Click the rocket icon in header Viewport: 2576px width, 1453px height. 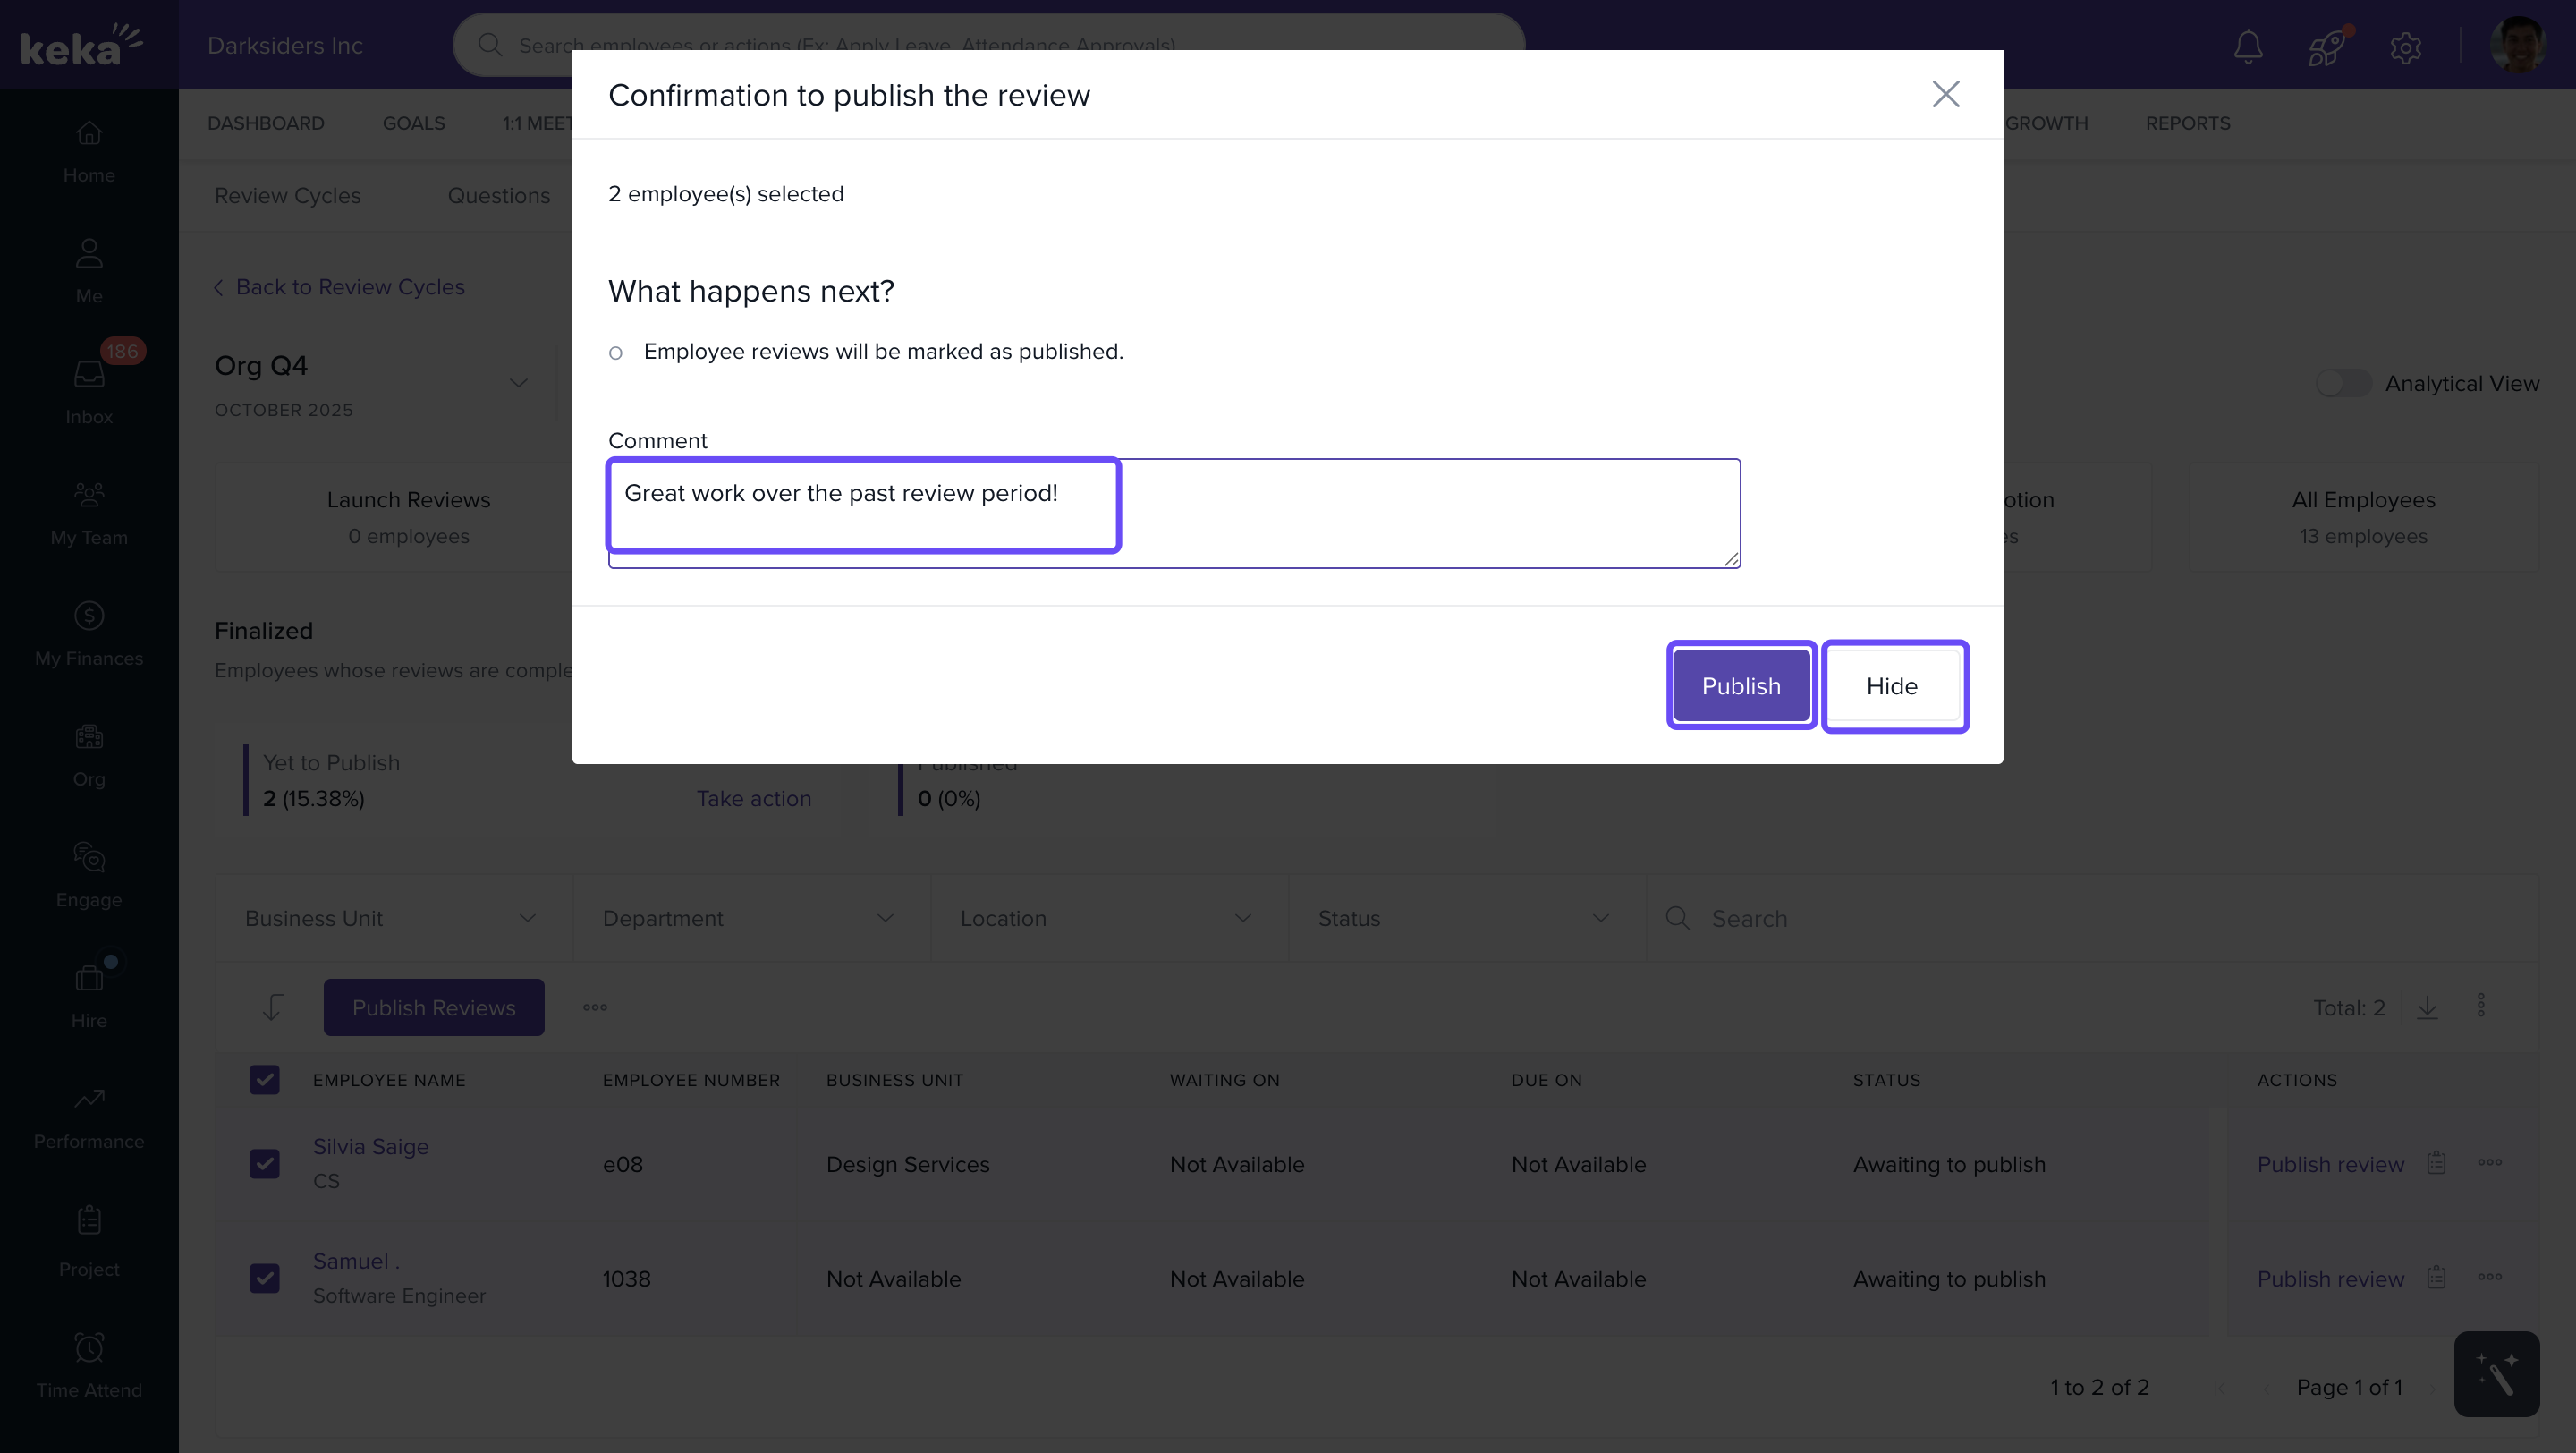point(2326,47)
